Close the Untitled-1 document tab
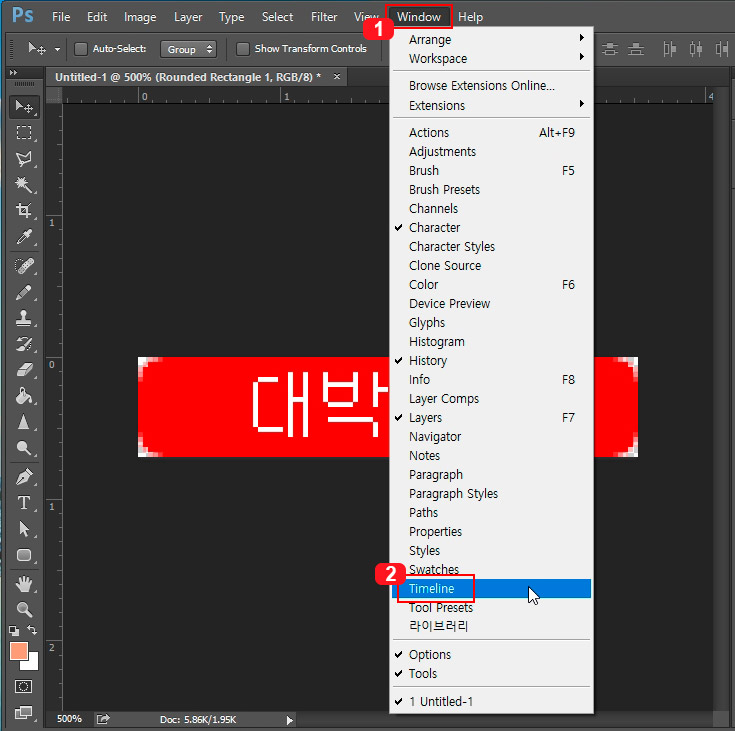 point(337,76)
